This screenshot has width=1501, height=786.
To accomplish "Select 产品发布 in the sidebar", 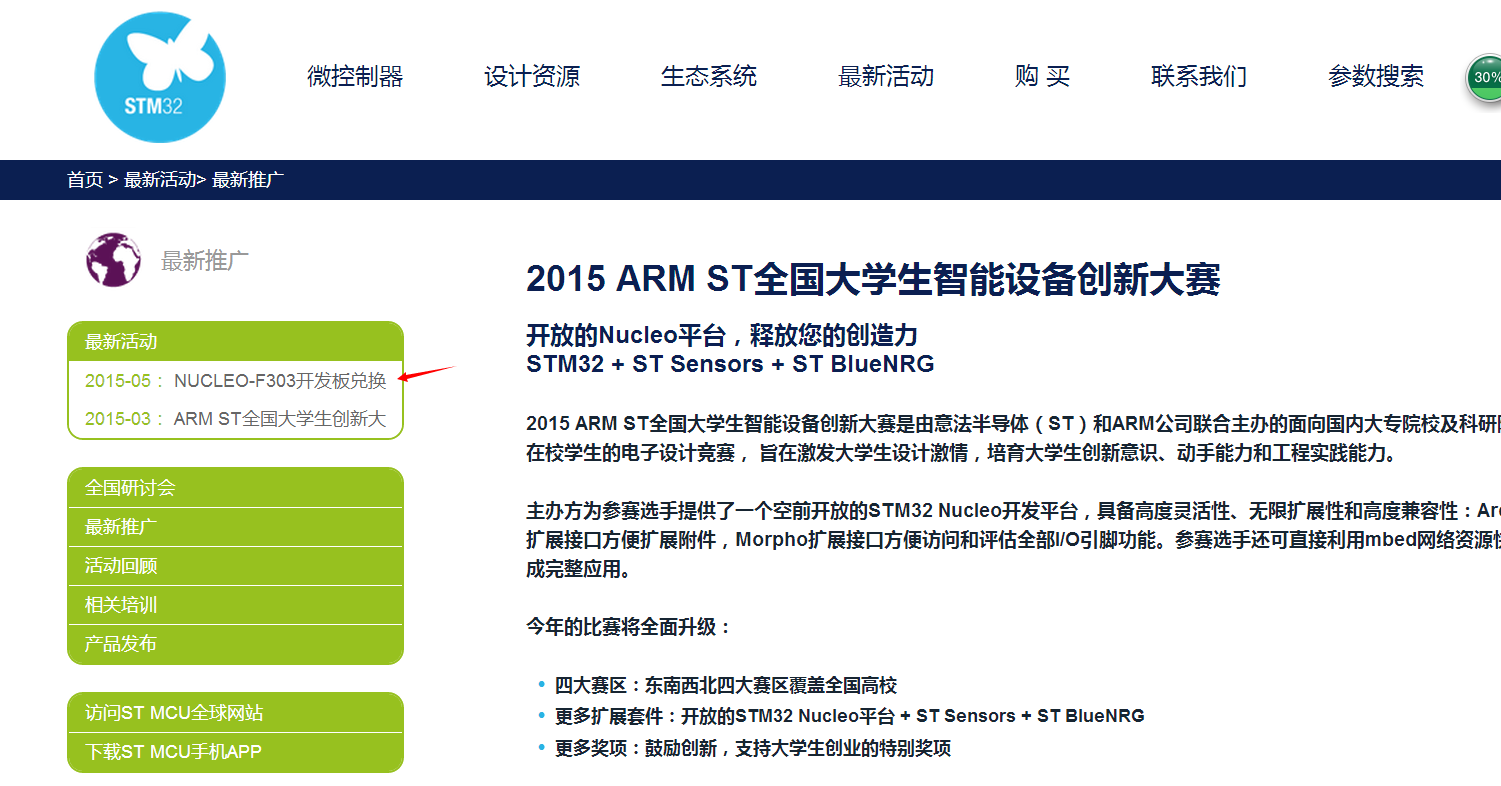I will 235,644.
